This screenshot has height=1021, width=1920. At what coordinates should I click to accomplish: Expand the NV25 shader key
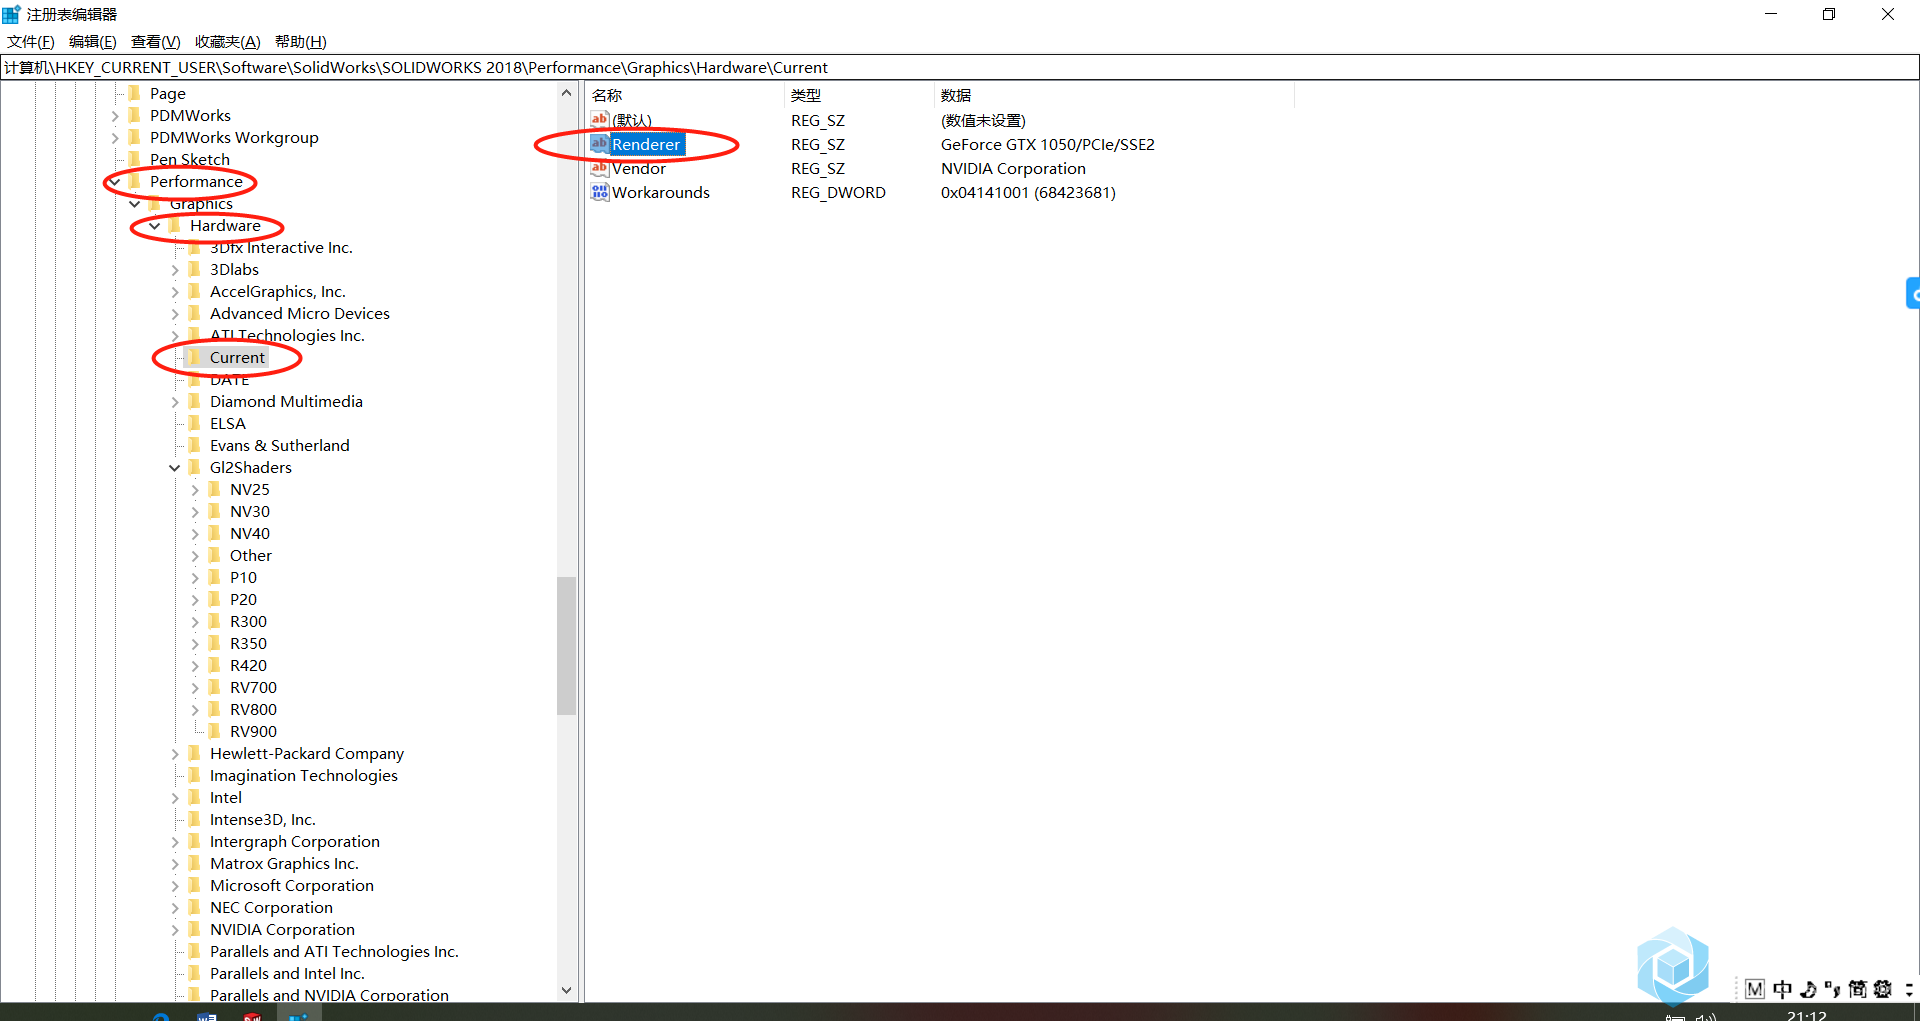click(x=195, y=490)
